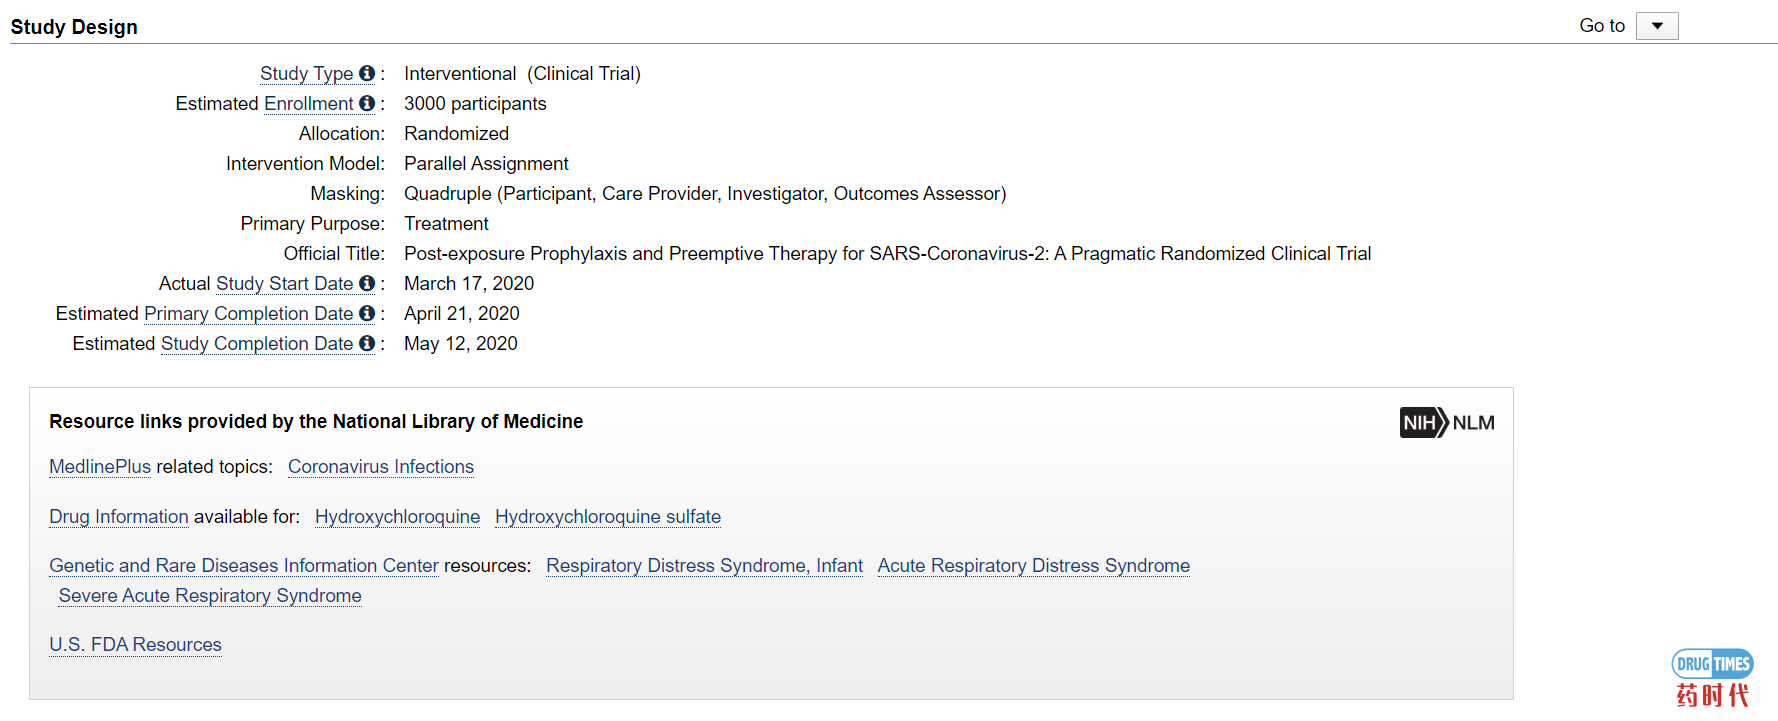
Task: Click the Drug Information link
Action: pos(119,517)
